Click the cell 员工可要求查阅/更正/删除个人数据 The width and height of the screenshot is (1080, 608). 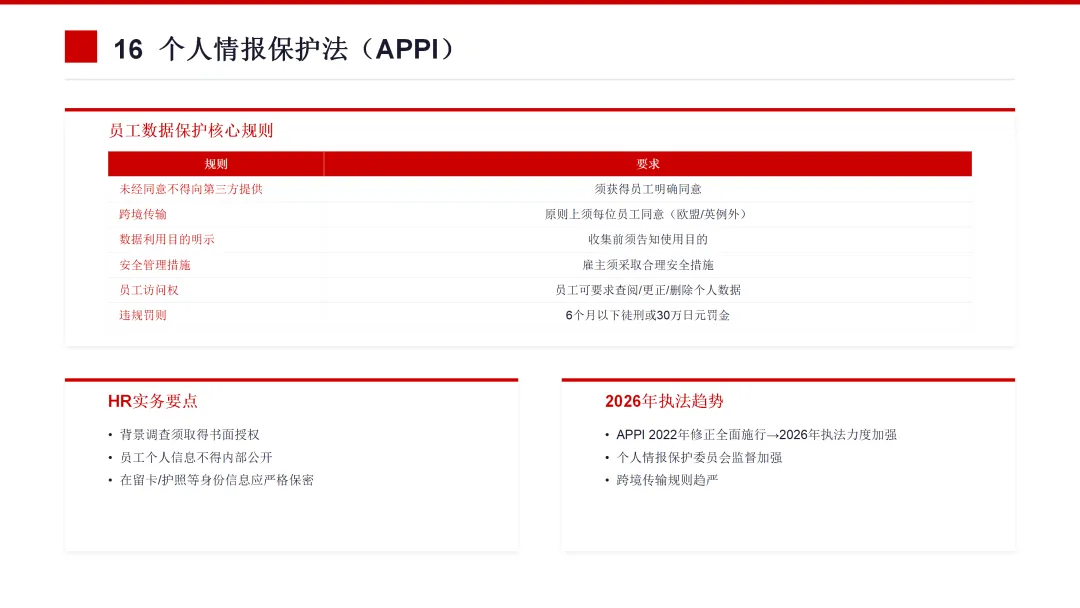click(x=647, y=290)
